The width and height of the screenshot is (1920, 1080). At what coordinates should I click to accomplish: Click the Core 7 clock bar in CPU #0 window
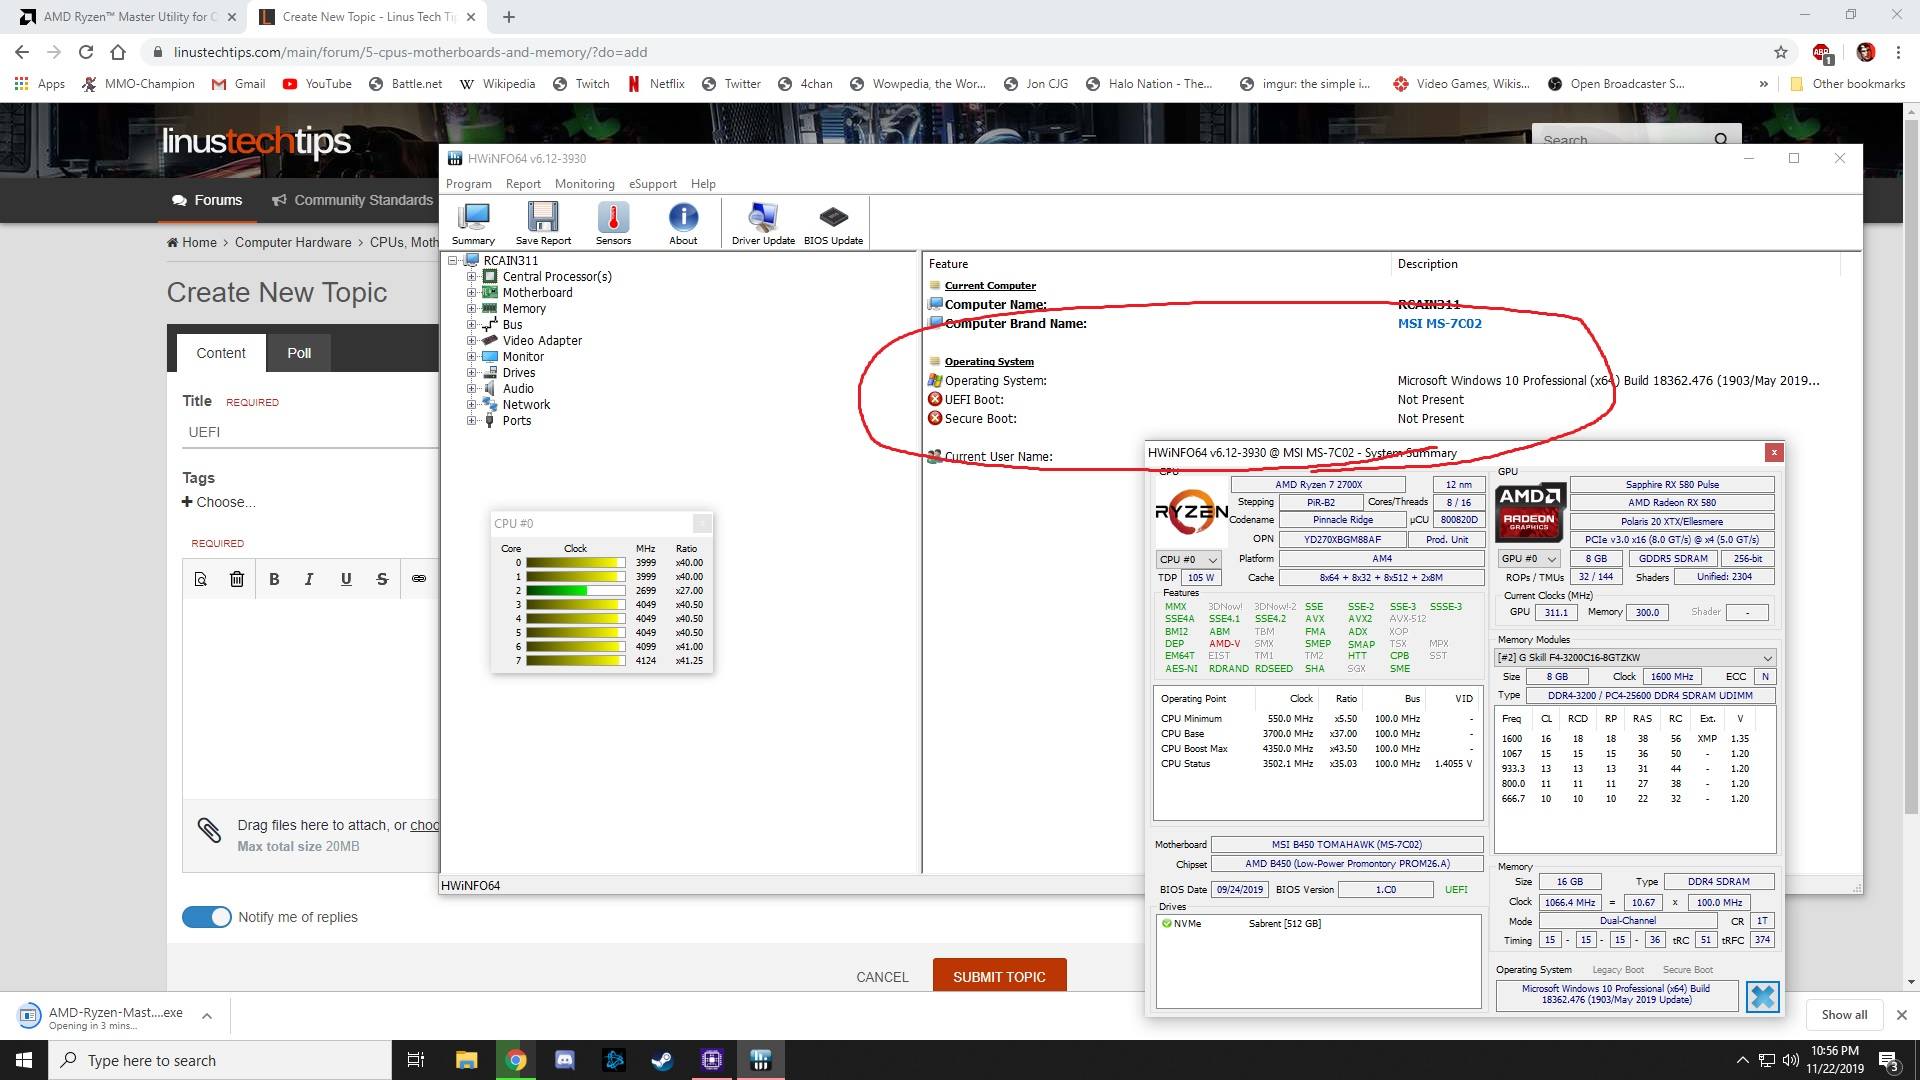point(575,661)
